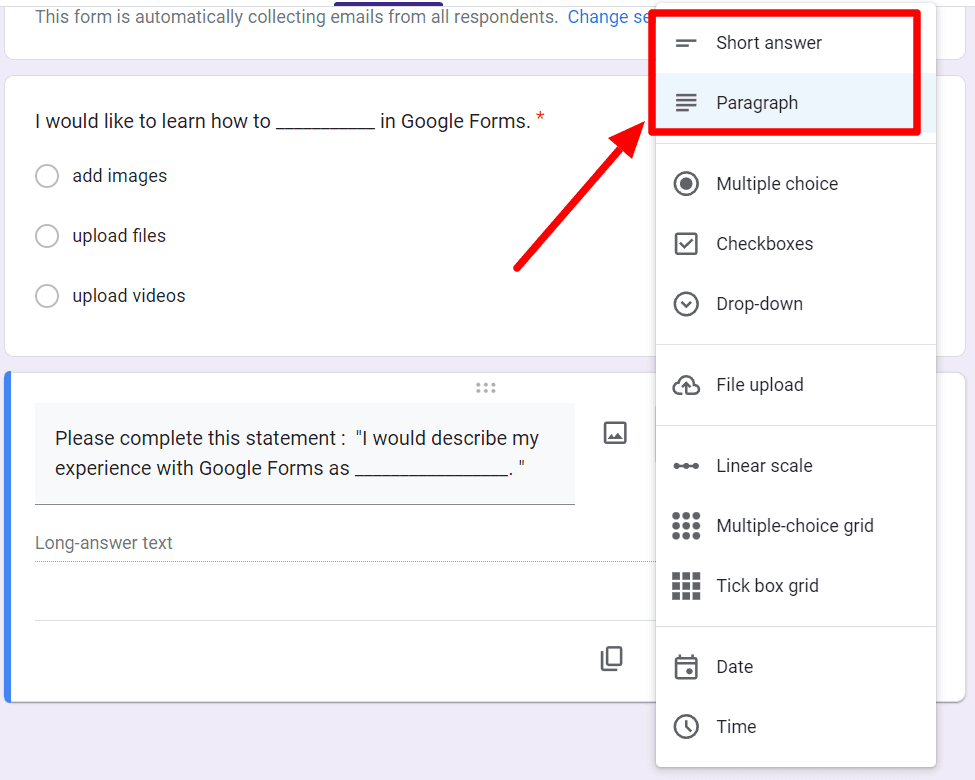Choose Drop-down question type
Screen dimensions: 975x780
tap(796, 304)
